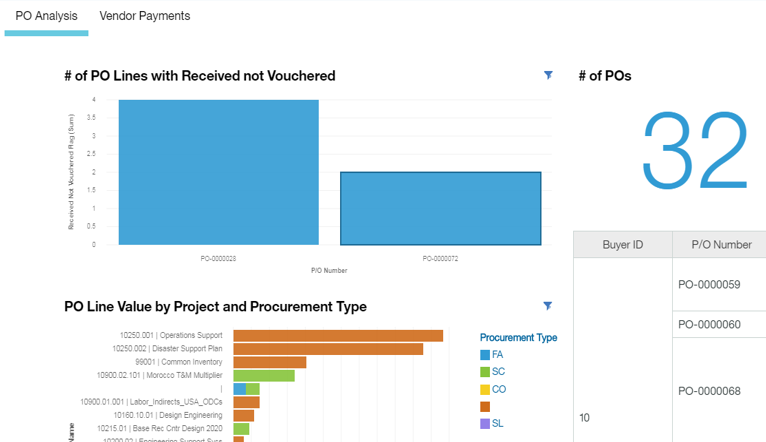Viewport: 766px width, 442px height.
Task: Click the Disaster Support Plan bar
Action: (x=328, y=349)
